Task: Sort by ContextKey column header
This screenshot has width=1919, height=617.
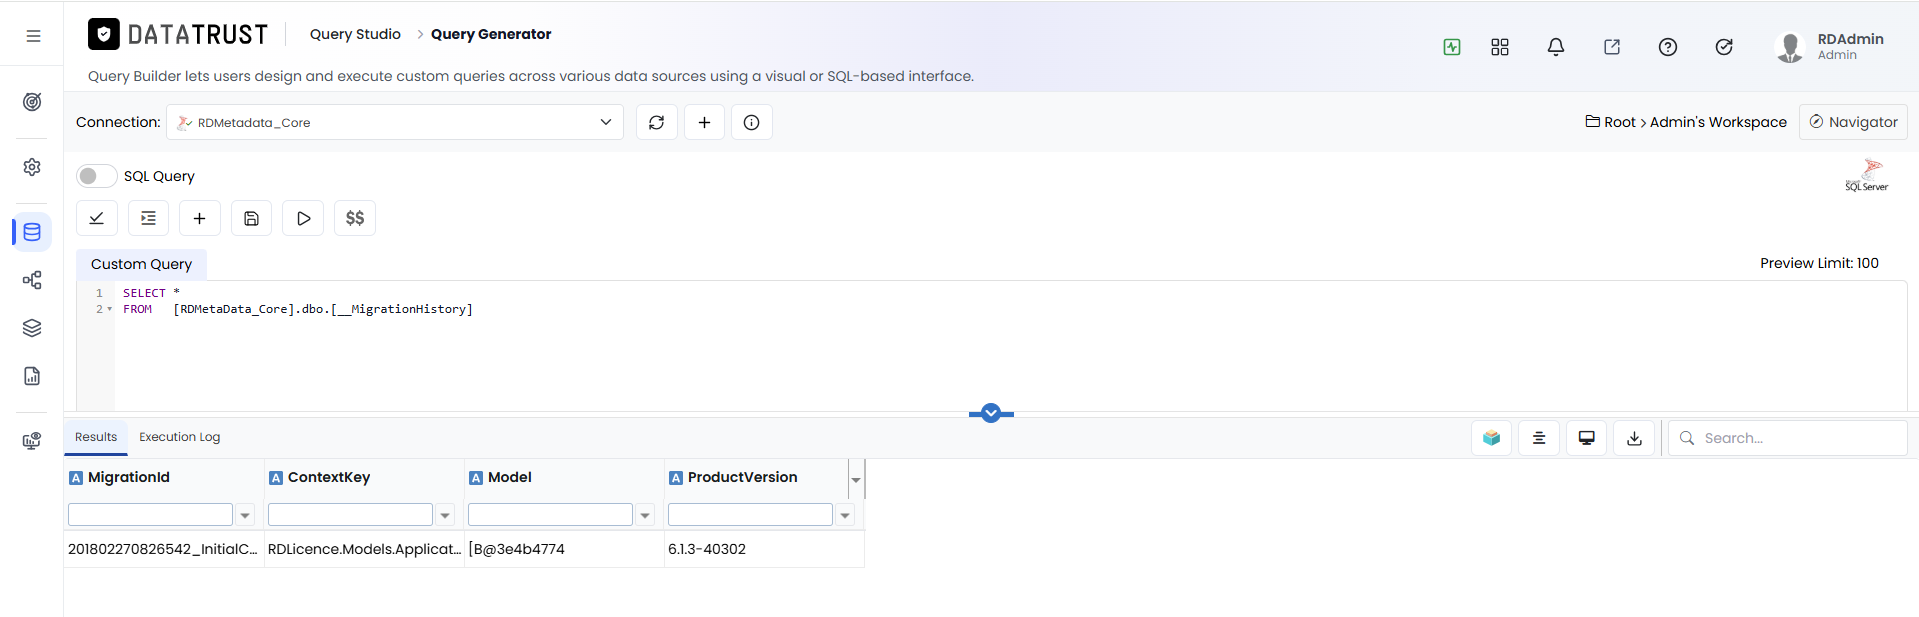Action: tap(329, 478)
